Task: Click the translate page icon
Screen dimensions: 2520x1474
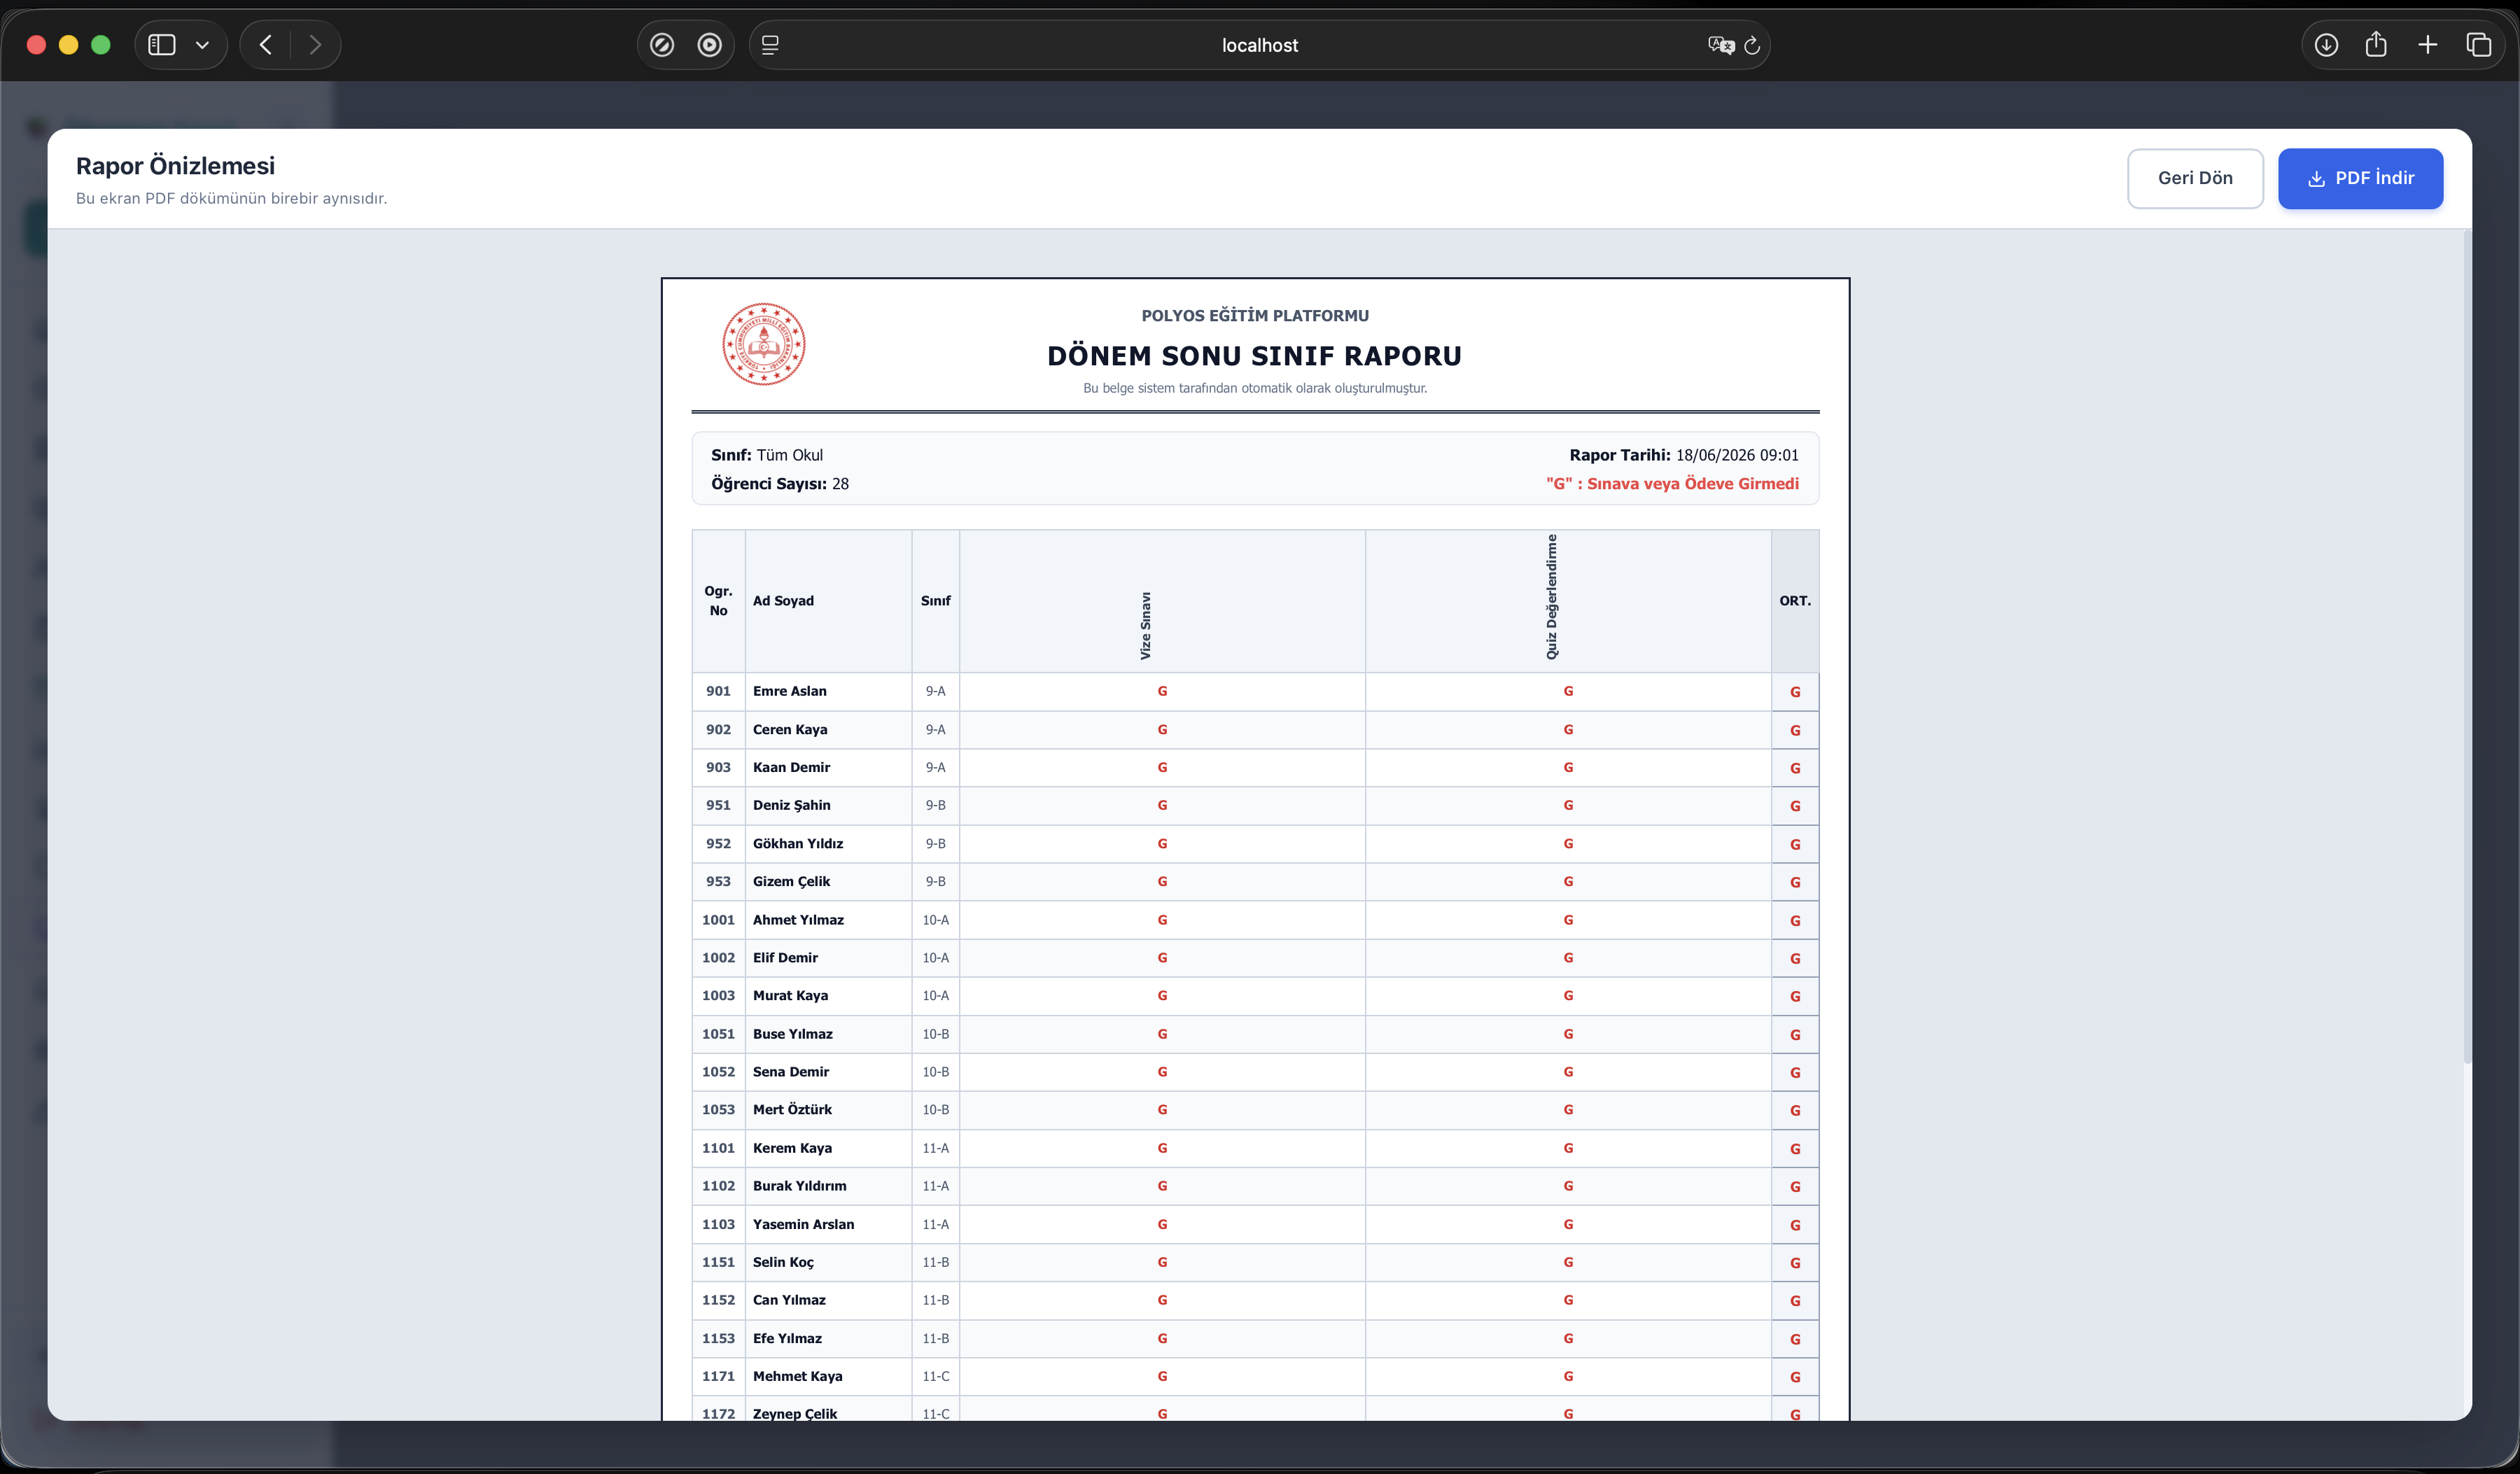Action: tap(1720, 45)
